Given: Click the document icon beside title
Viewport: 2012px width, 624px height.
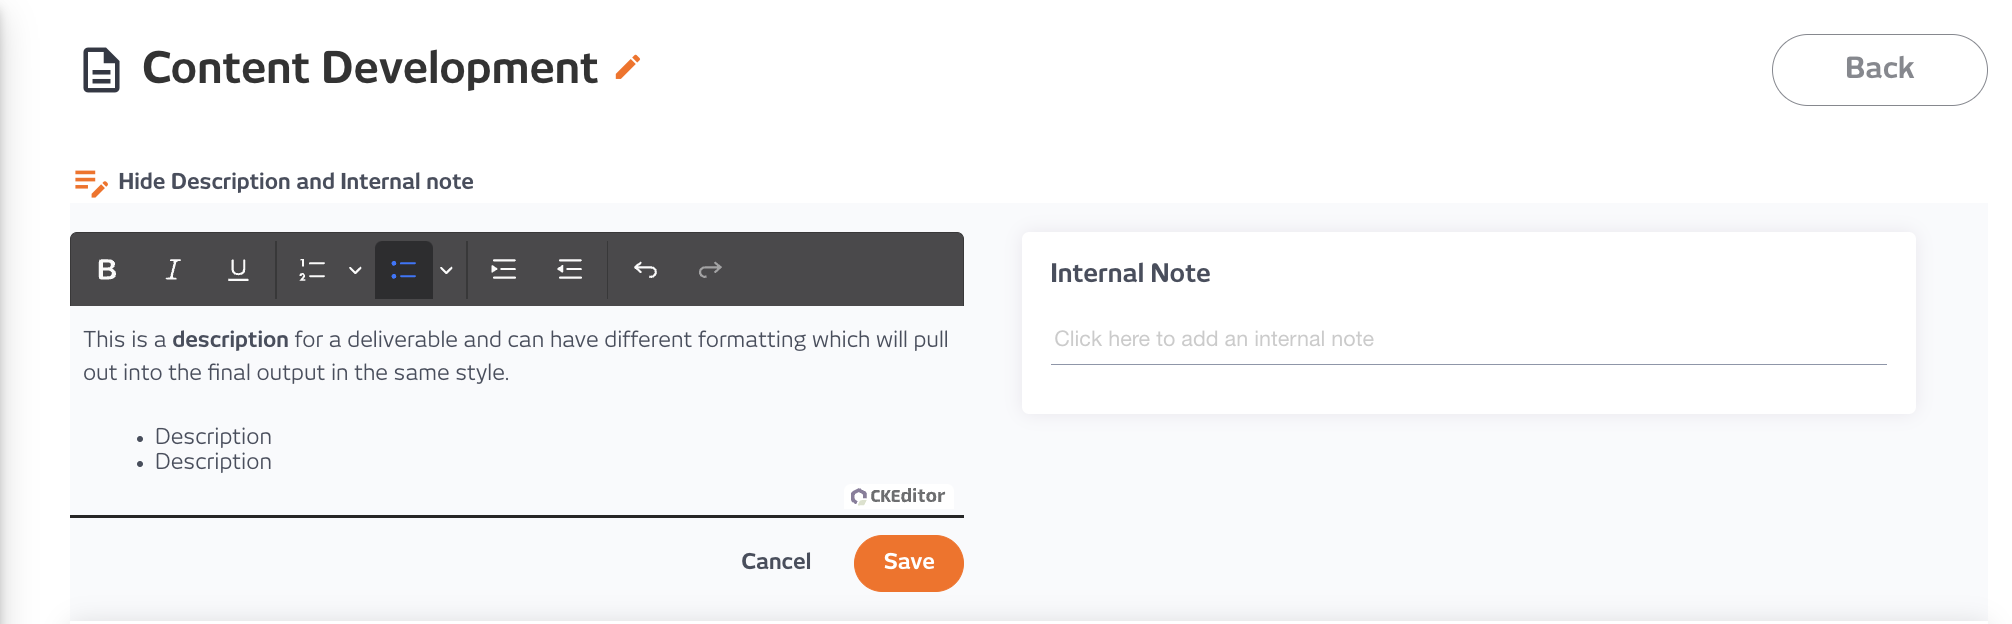Looking at the screenshot, I should point(101,70).
